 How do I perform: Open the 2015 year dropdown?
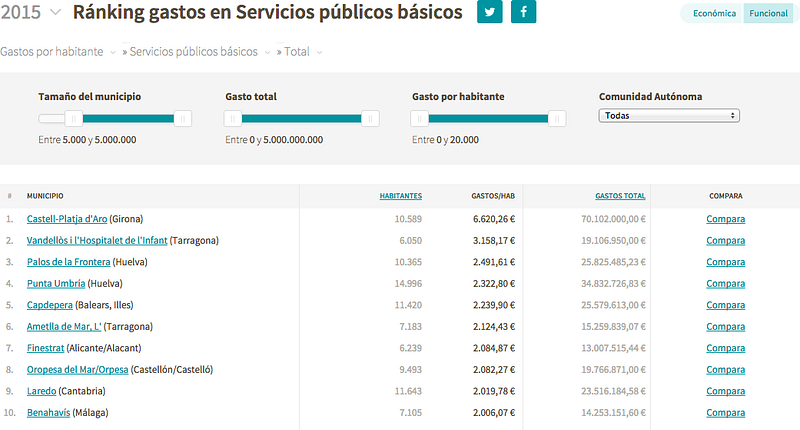click(x=32, y=12)
